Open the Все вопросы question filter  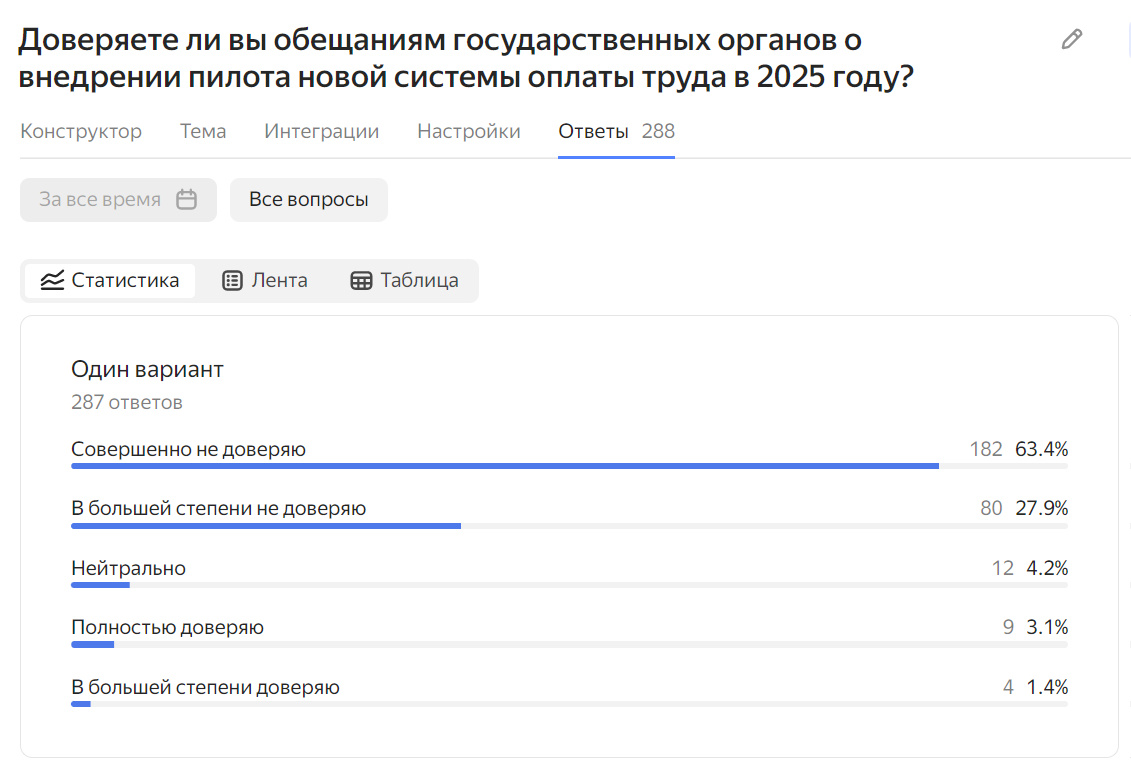308,199
